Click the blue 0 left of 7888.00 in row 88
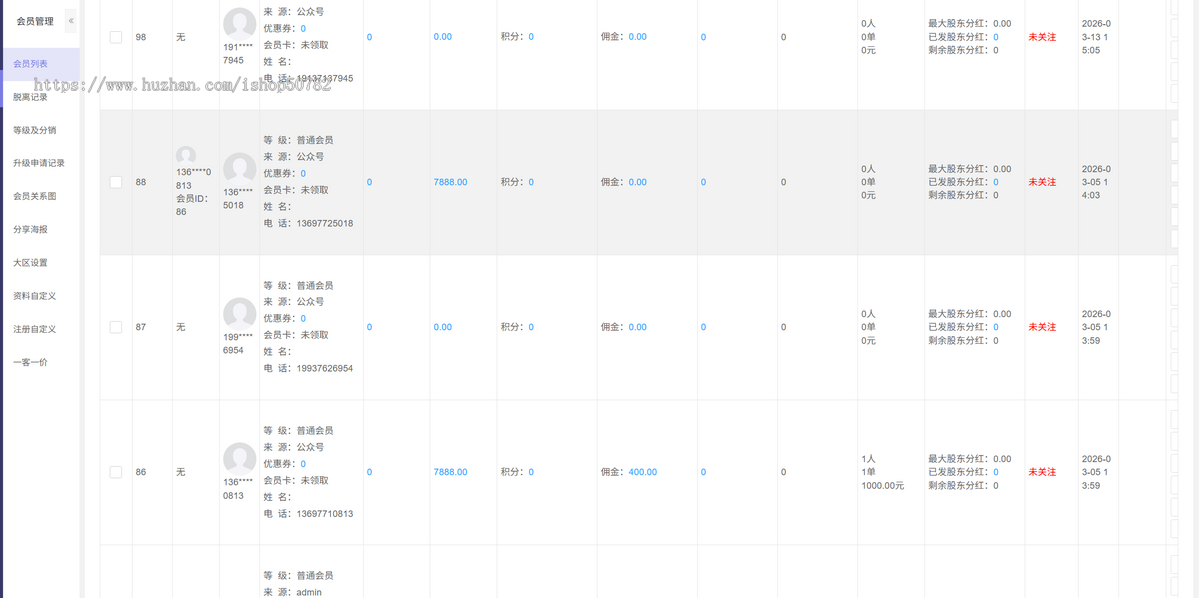1200x598 pixels. click(x=369, y=182)
